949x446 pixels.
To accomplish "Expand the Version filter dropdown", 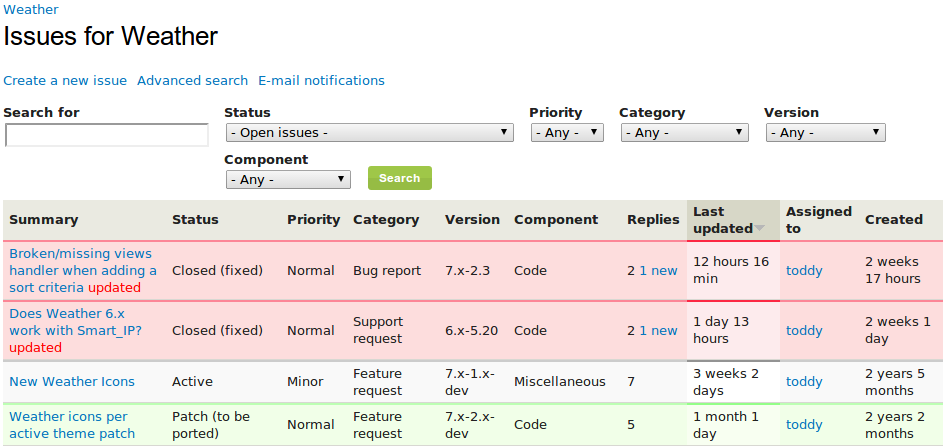I will point(826,133).
